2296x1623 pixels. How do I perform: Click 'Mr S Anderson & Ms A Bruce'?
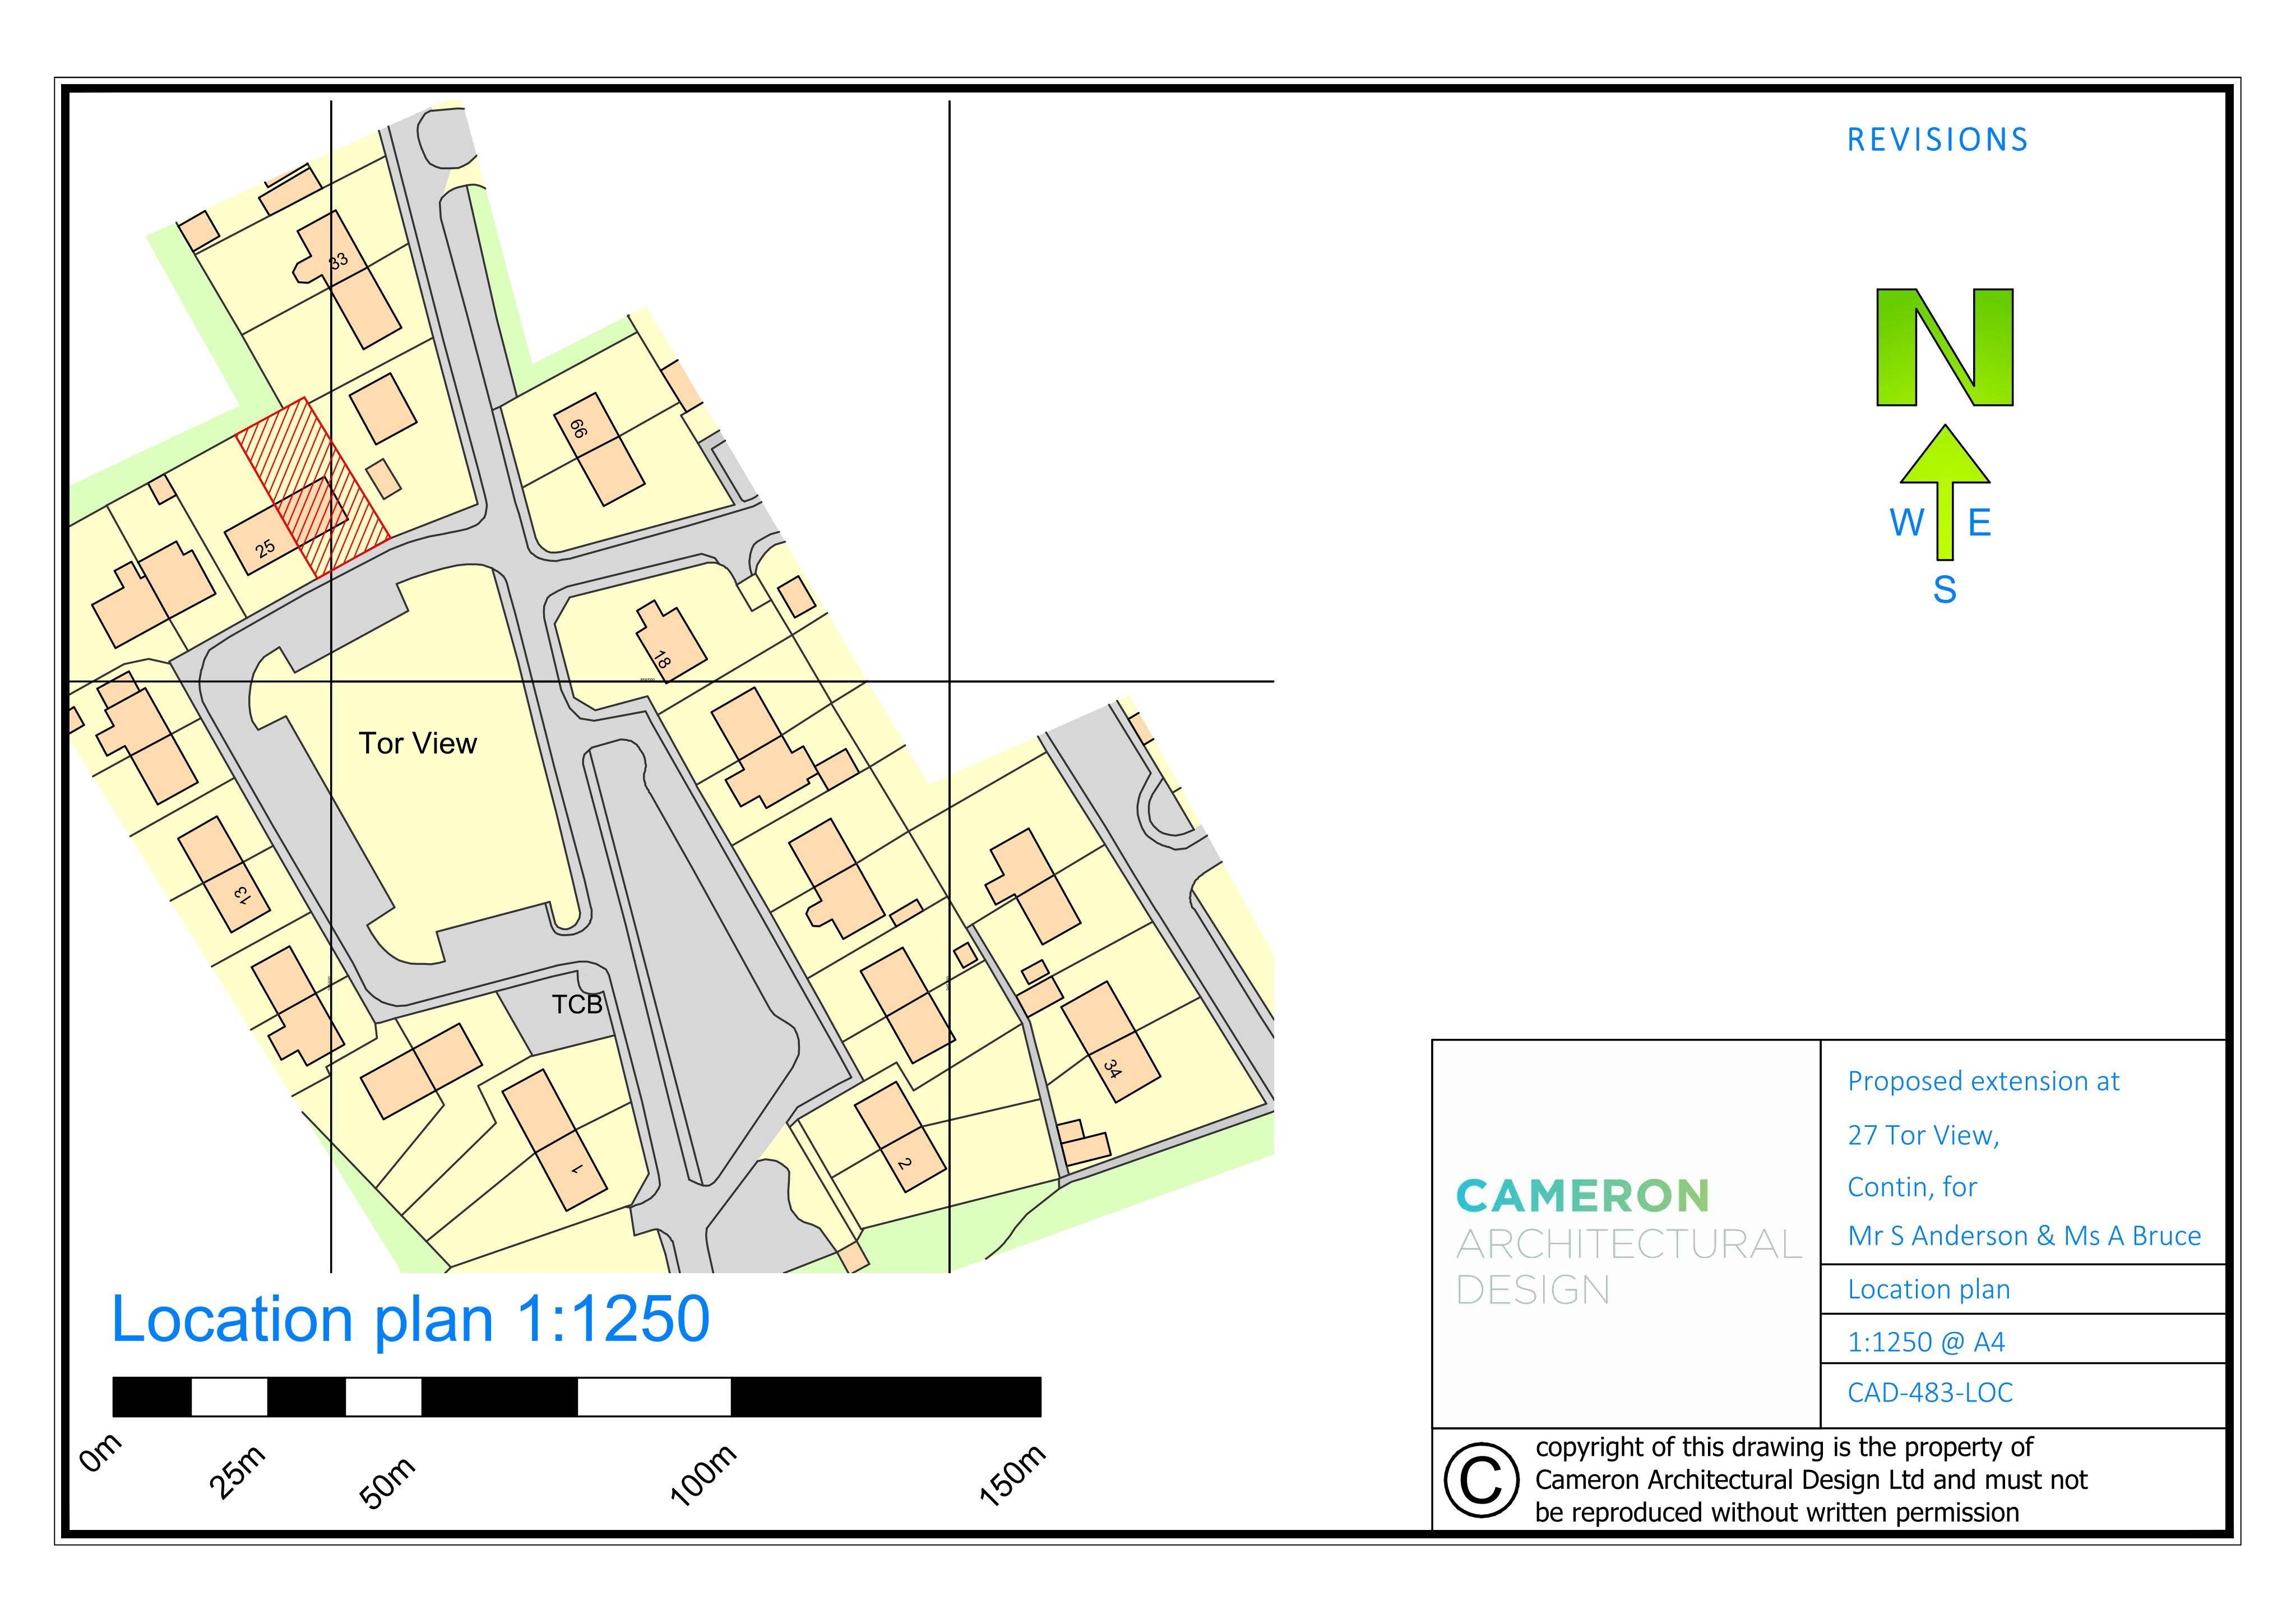pos(2024,1236)
